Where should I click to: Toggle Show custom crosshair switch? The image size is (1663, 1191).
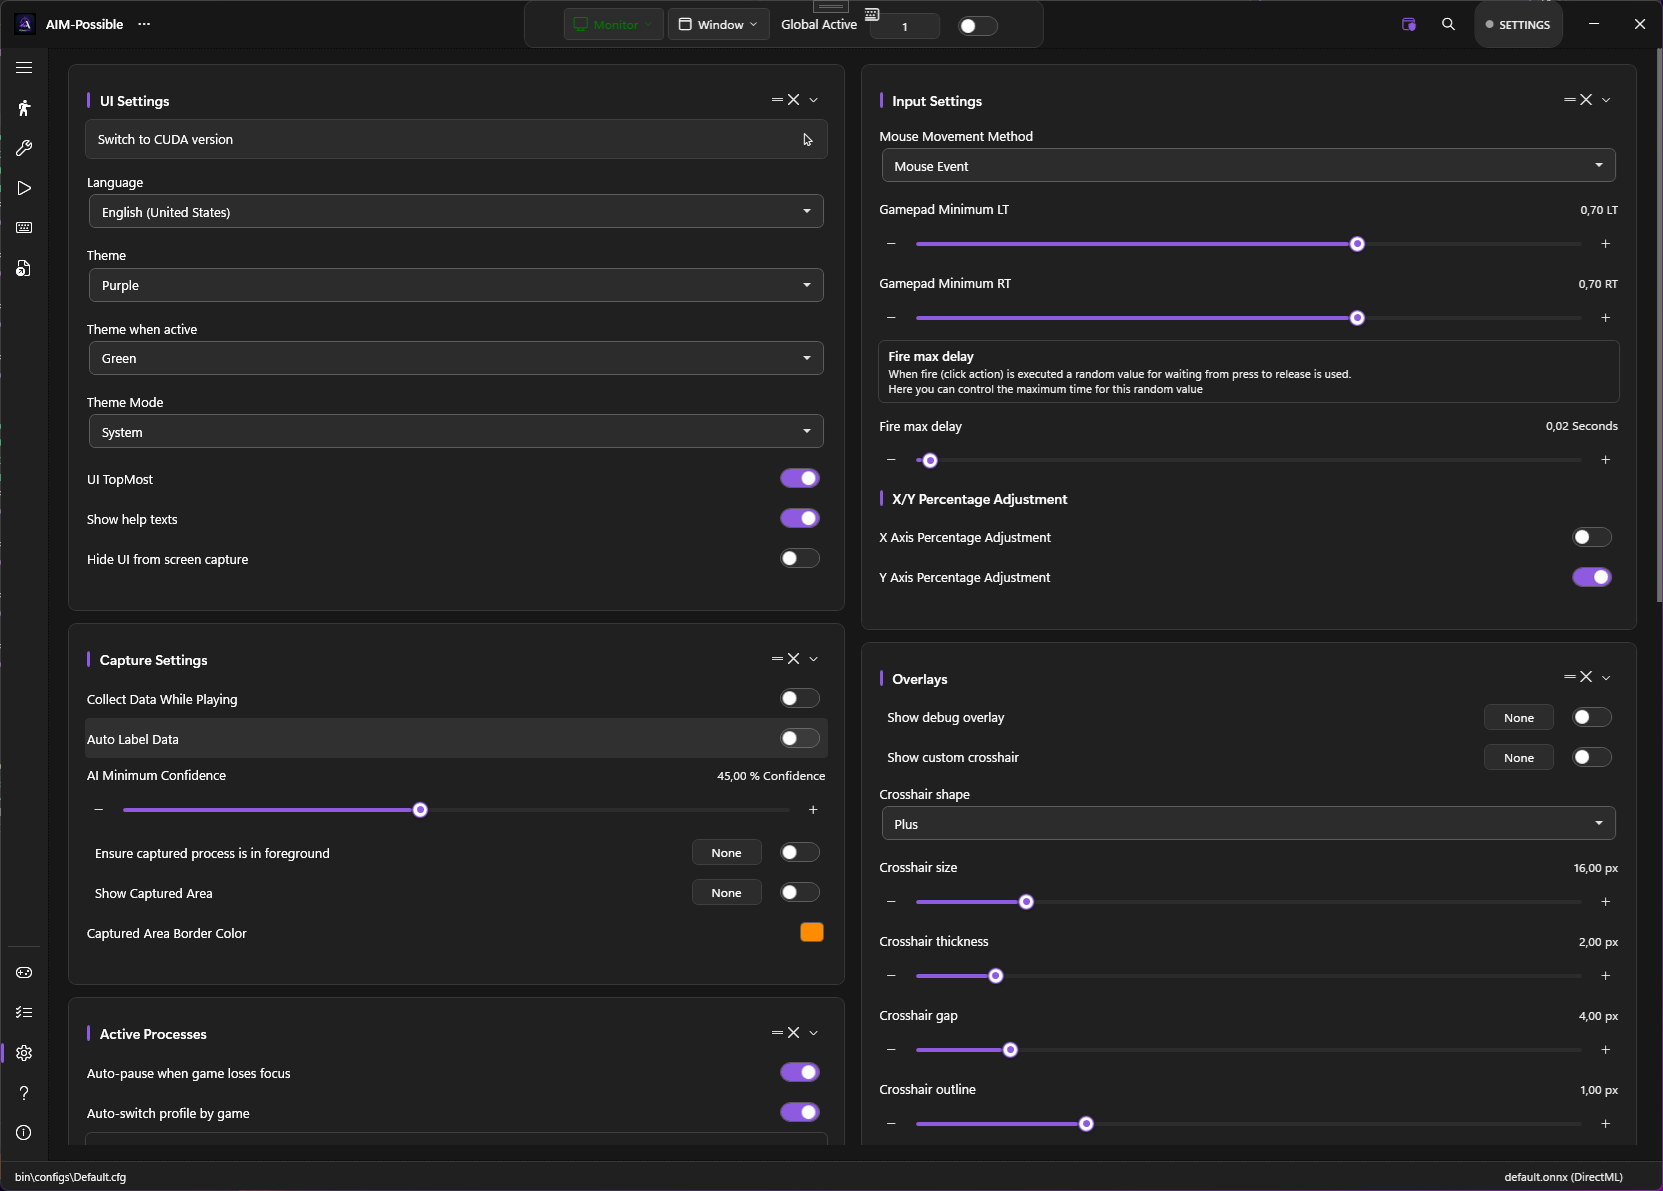point(1592,758)
